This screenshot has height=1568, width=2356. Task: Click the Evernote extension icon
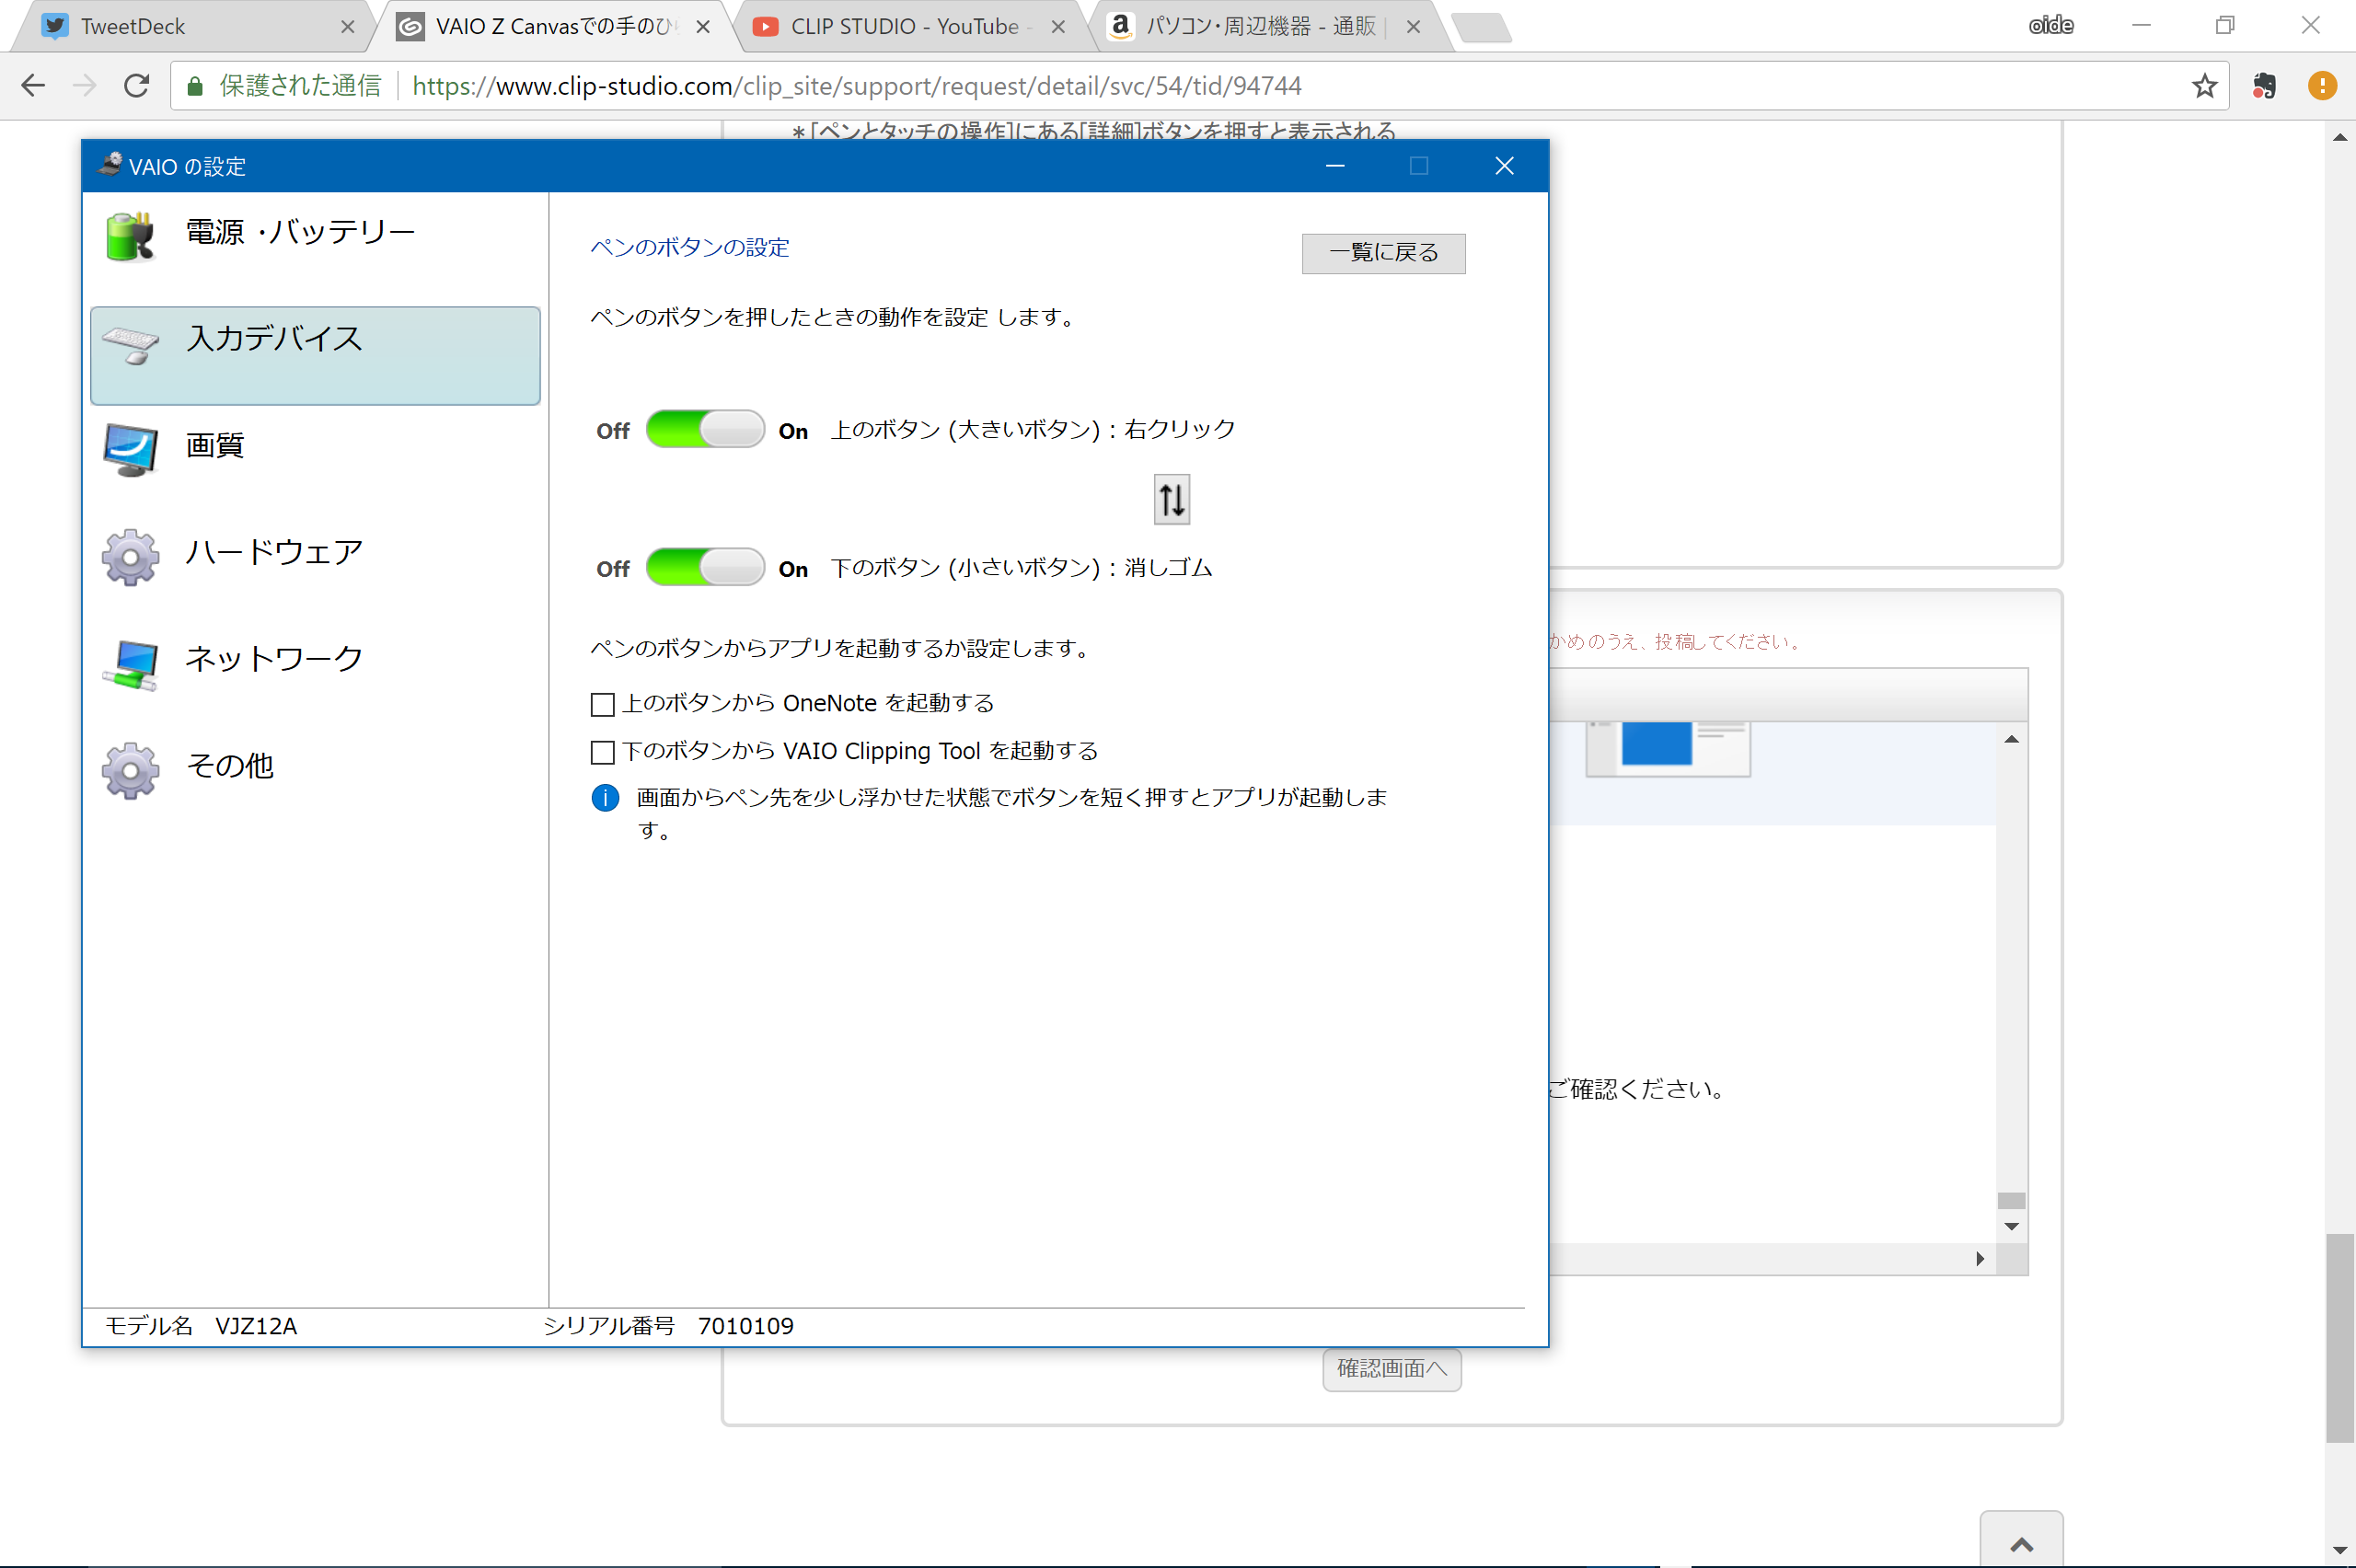[x=2264, y=86]
